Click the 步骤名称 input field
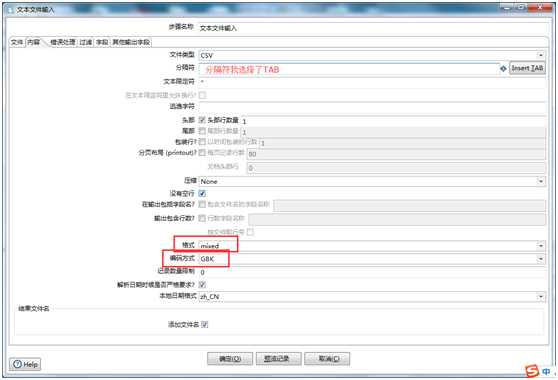The image size is (558, 380). tap(373, 28)
